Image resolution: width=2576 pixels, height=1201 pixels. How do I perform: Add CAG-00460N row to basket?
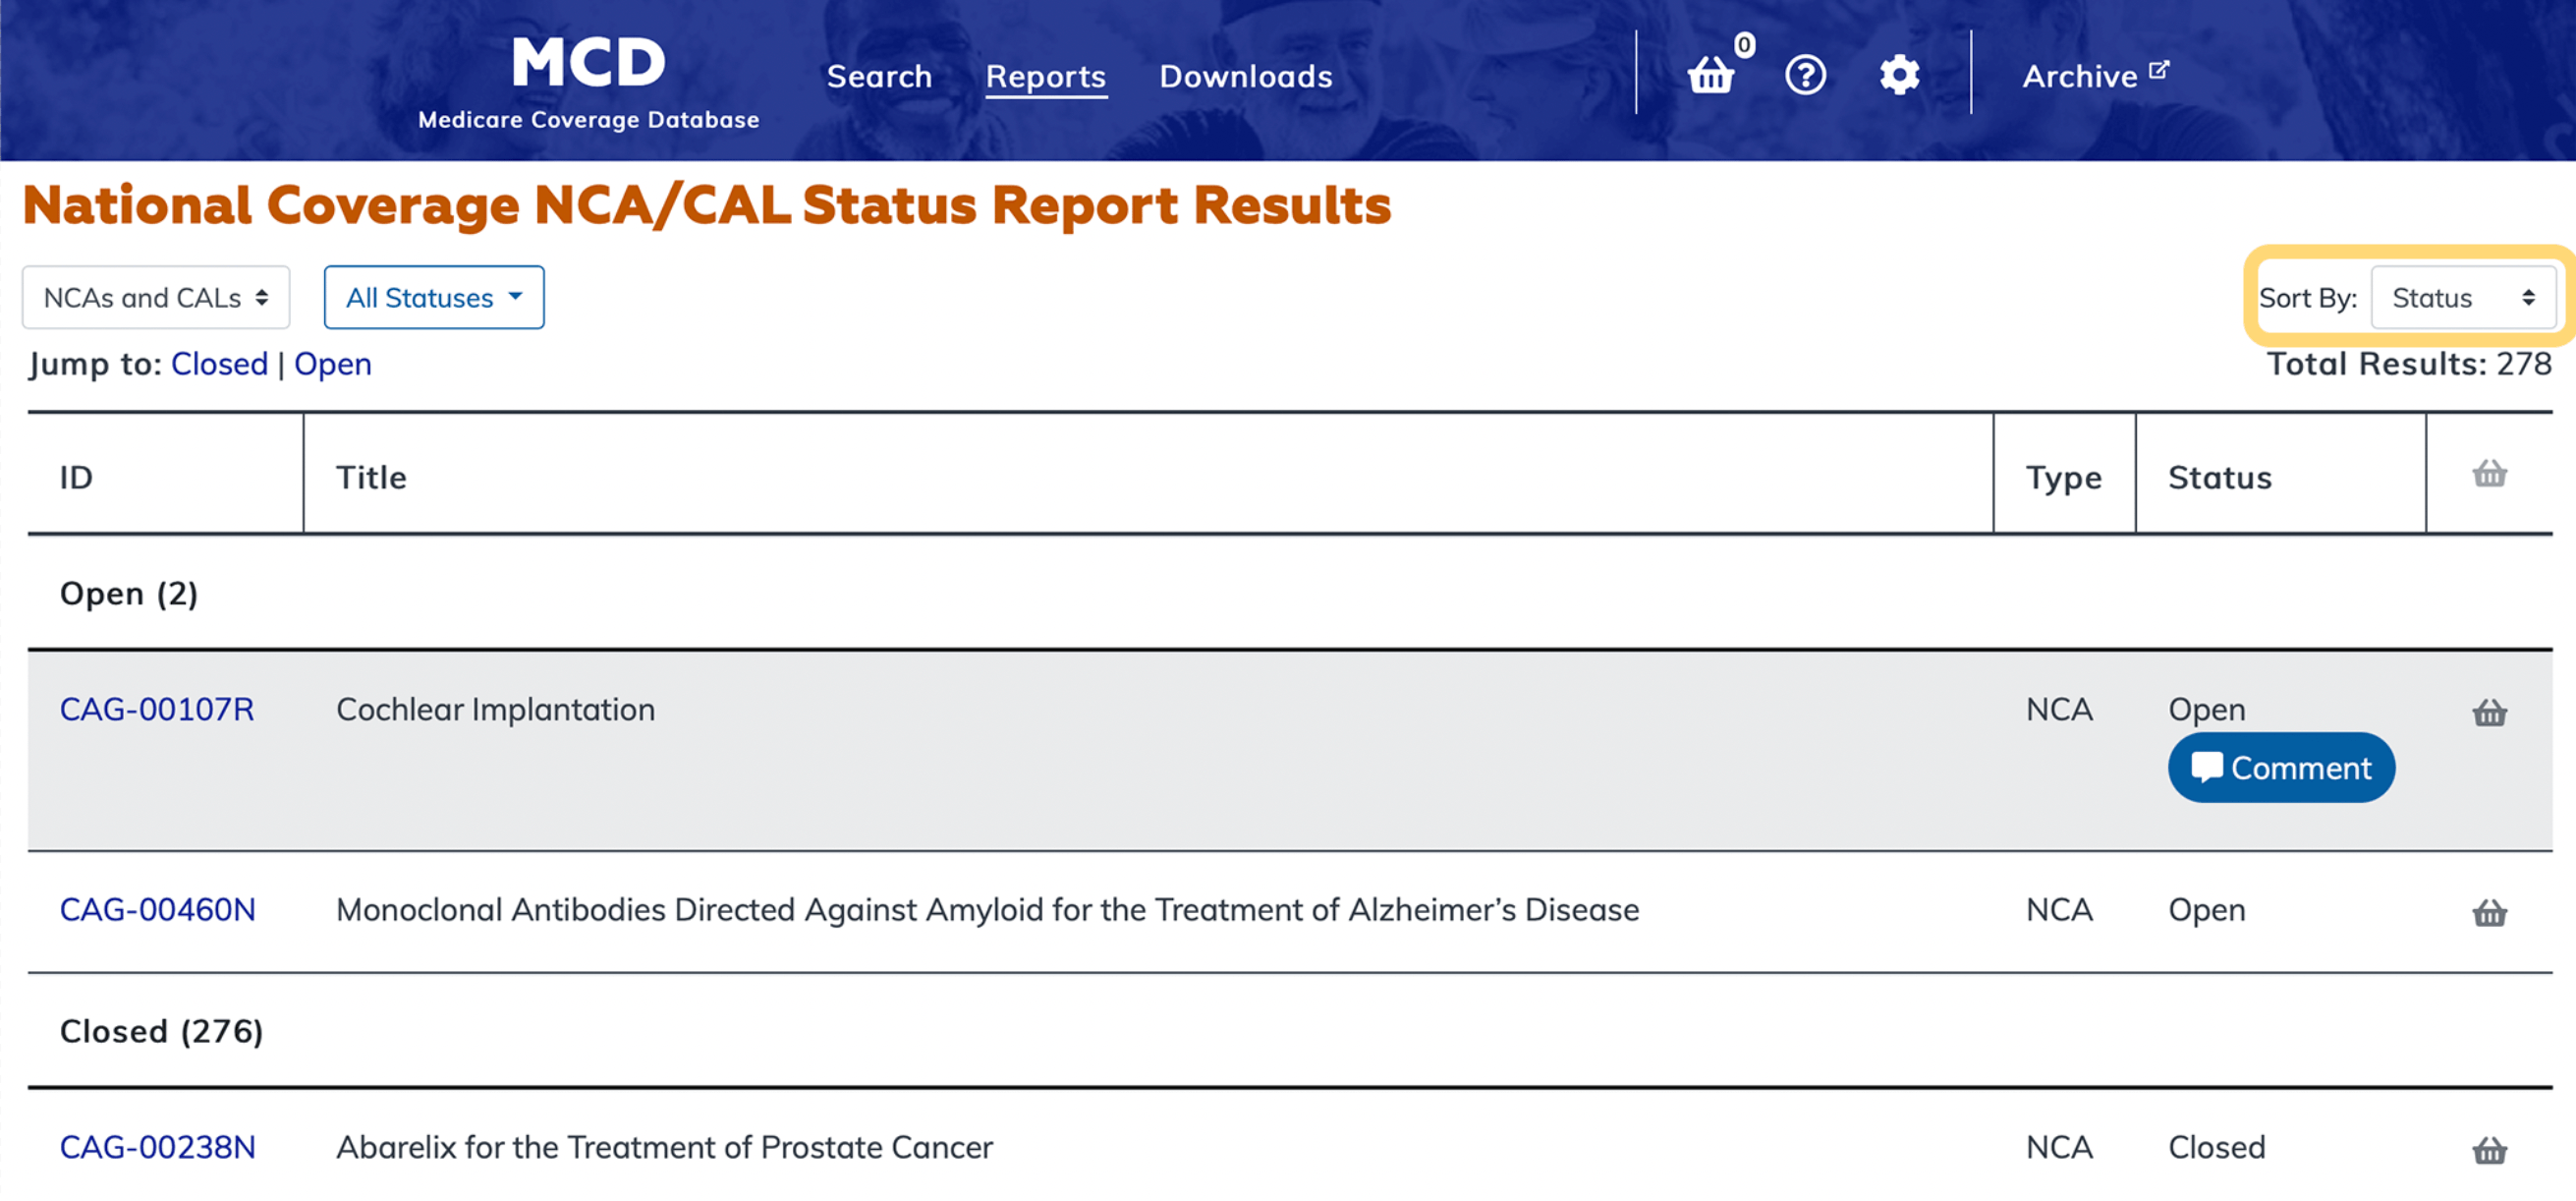pyautogui.click(x=2489, y=913)
